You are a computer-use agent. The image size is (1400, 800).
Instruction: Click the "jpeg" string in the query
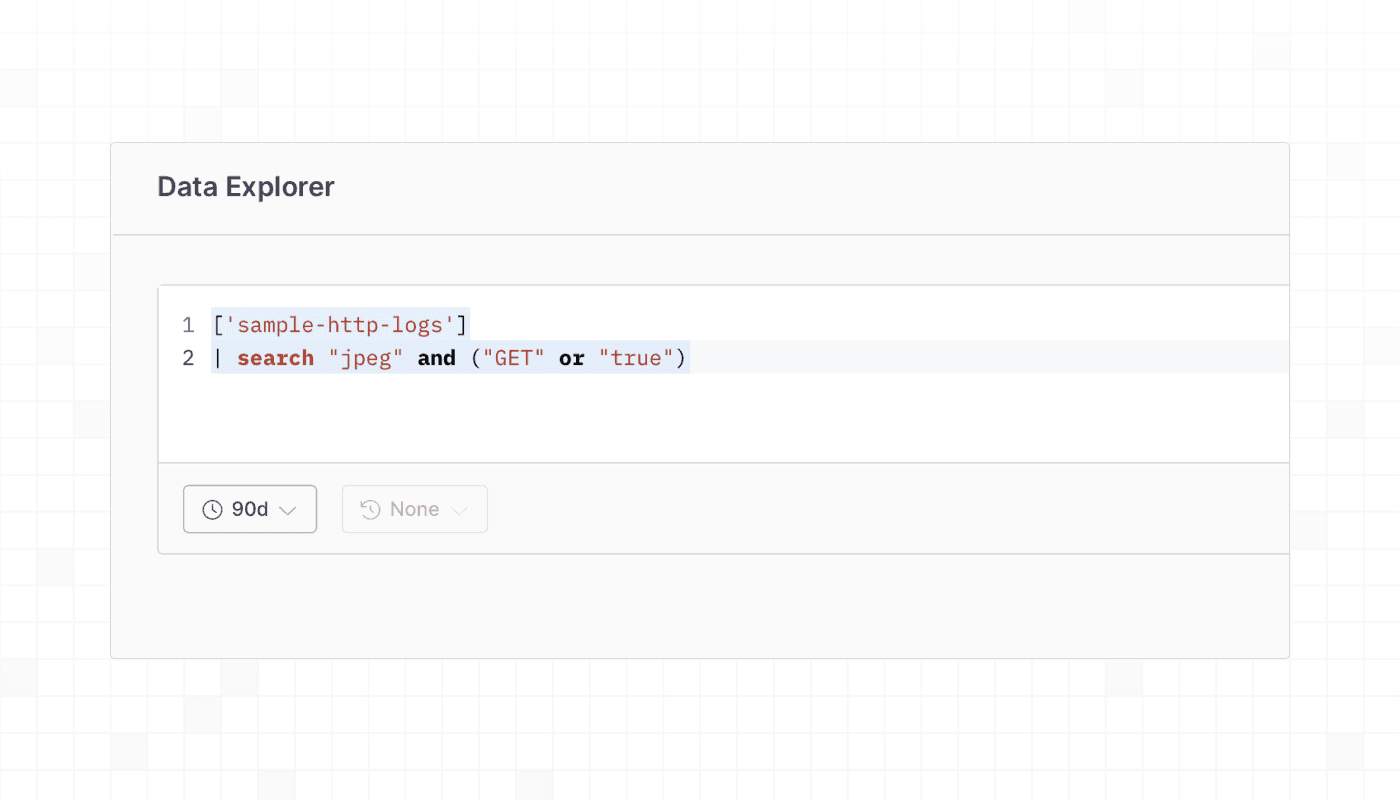tap(365, 358)
